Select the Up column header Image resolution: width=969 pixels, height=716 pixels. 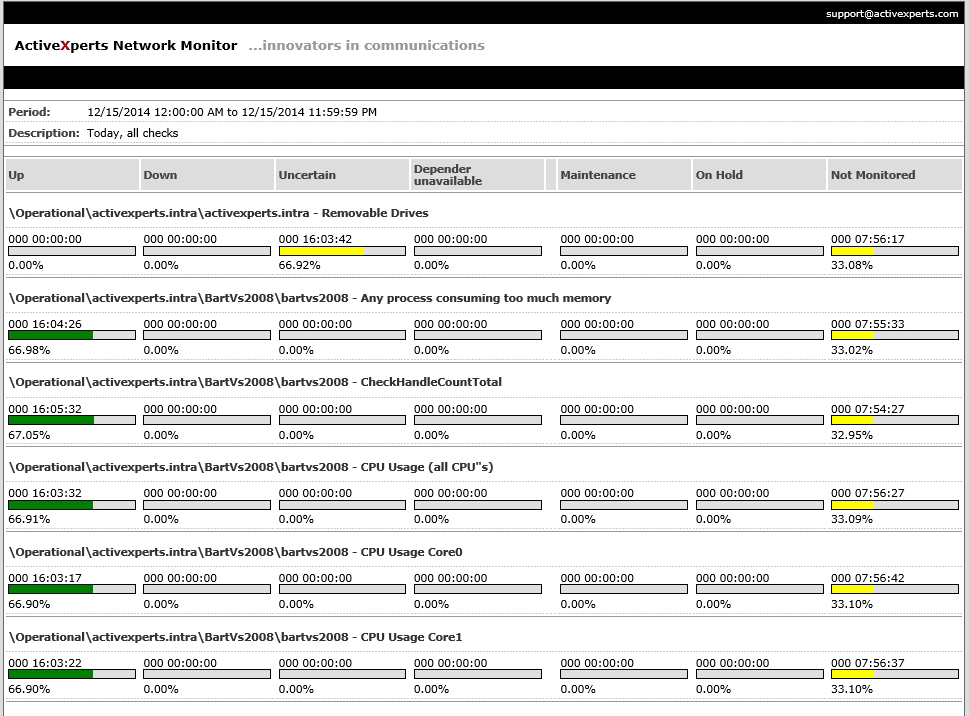17,175
